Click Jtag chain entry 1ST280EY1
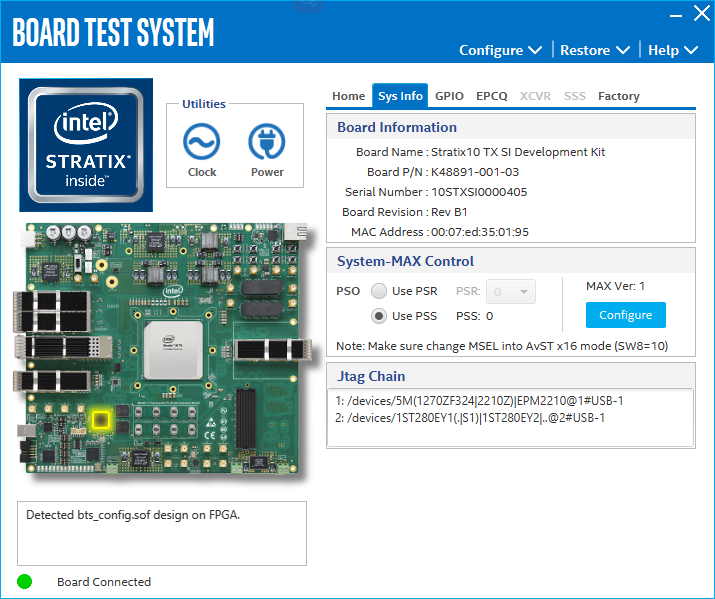This screenshot has width=715, height=599. pyautogui.click(x=470, y=418)
